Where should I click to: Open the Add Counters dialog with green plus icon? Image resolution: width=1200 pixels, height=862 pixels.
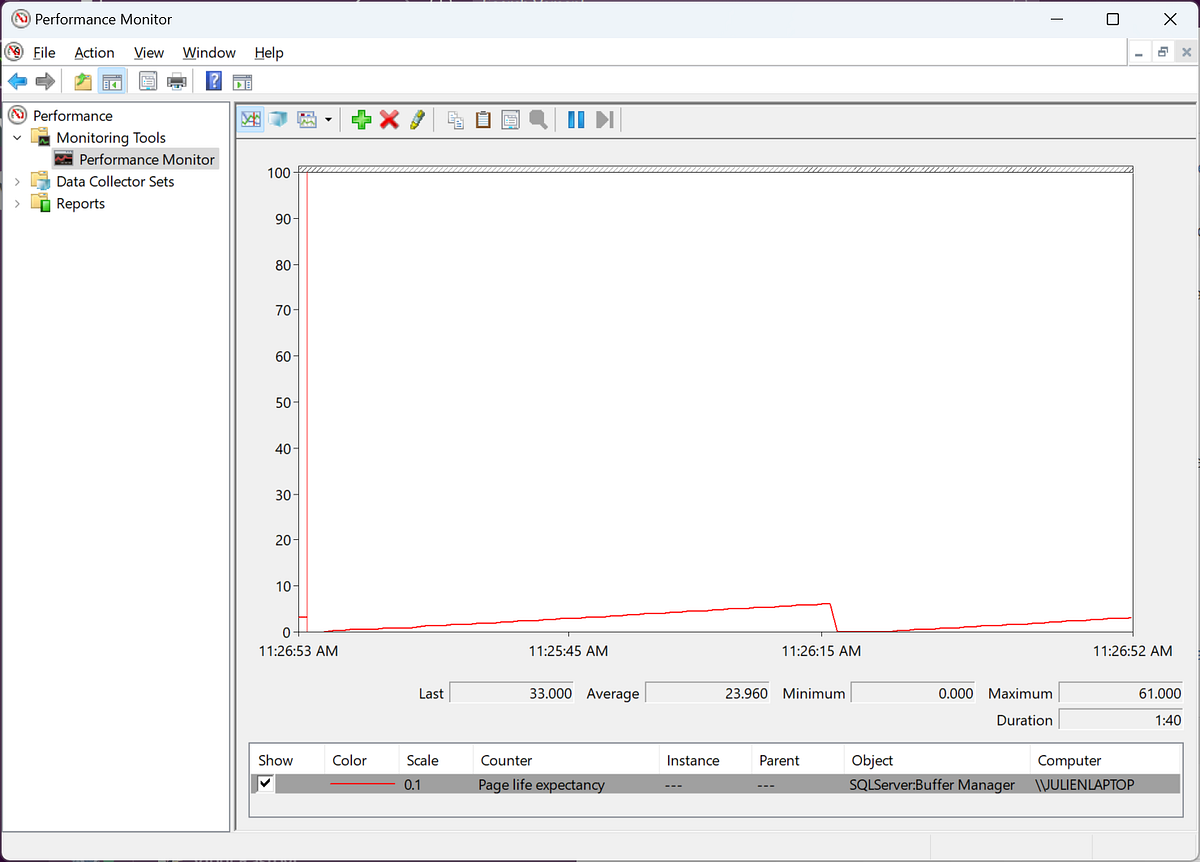361,119
